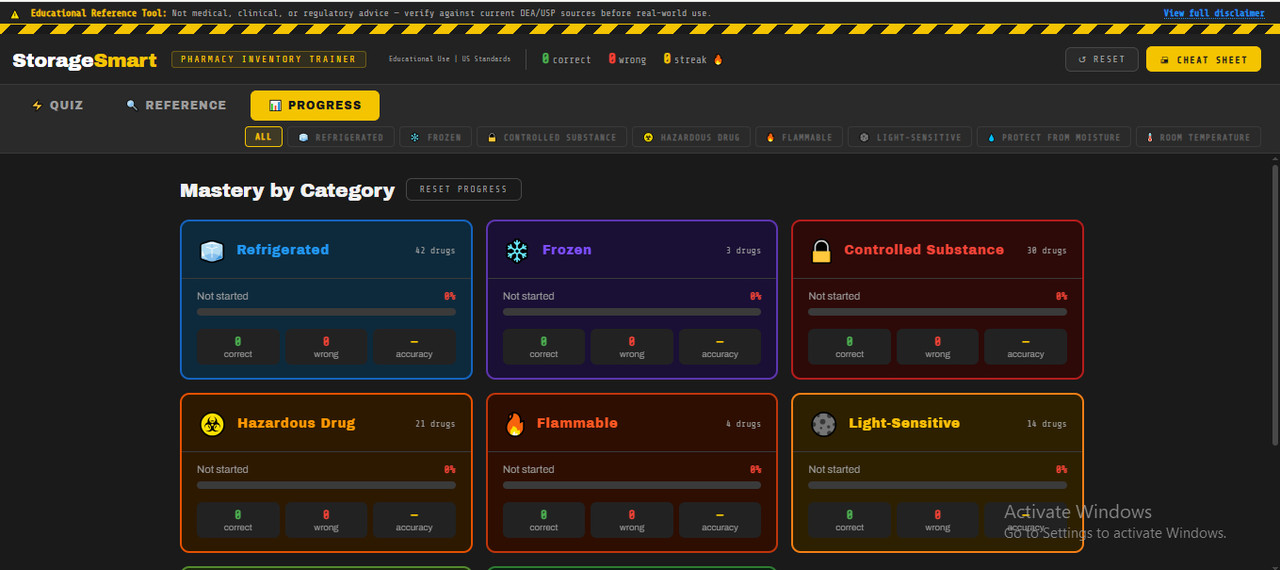Screen dimensions: 1280x570
Task: Click the Reset button in header
Action: point(1102,60)
